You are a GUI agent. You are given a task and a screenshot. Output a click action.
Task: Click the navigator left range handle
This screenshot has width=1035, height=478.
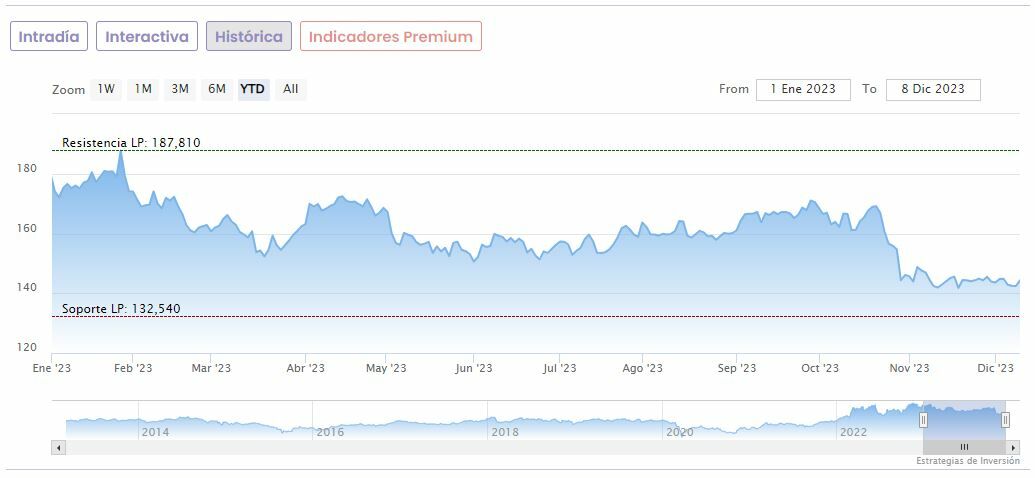(x=923, y=420)
